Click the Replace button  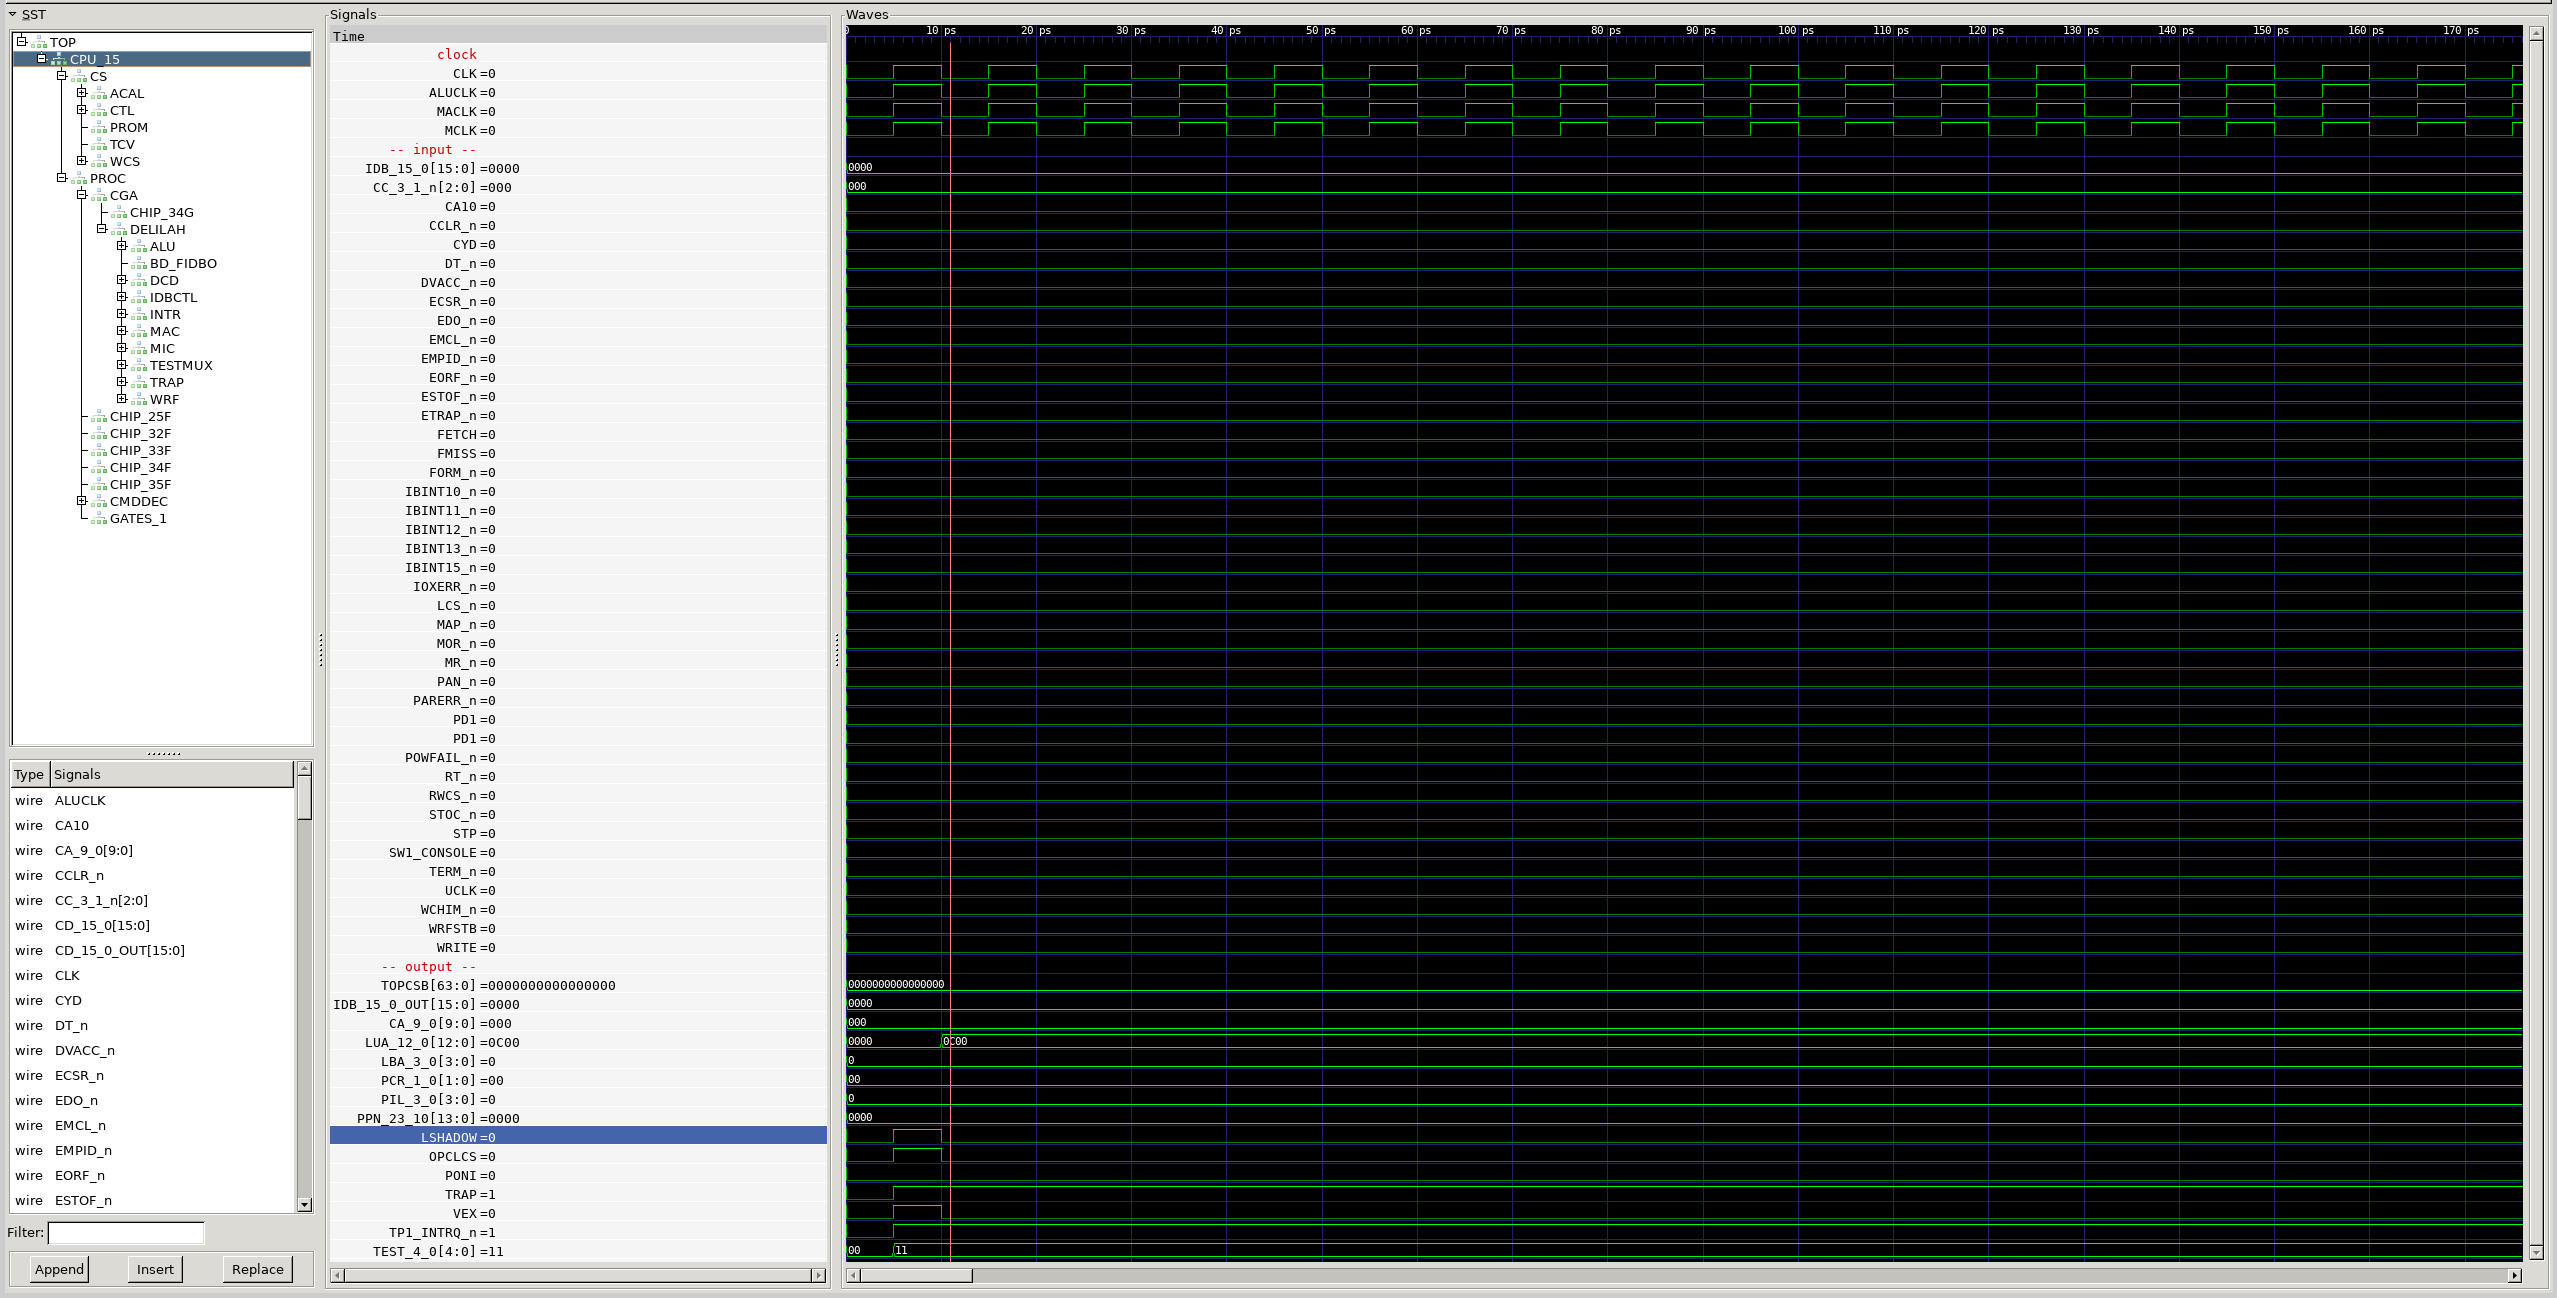[258, 1269]
